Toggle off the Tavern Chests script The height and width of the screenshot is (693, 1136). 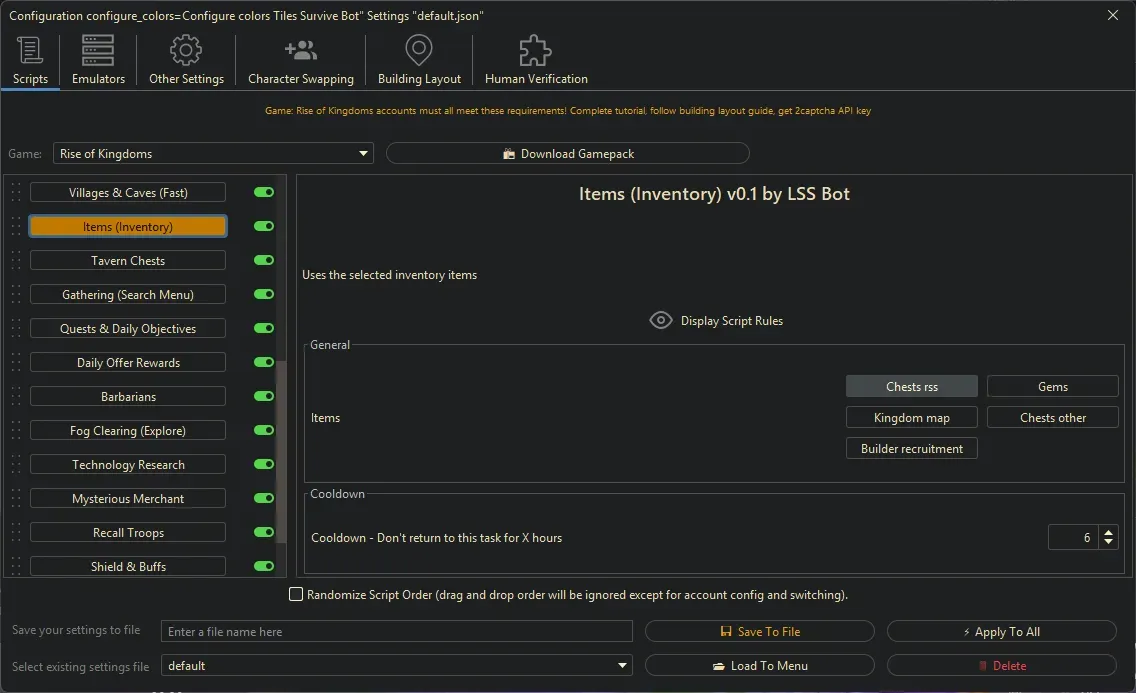263,260
